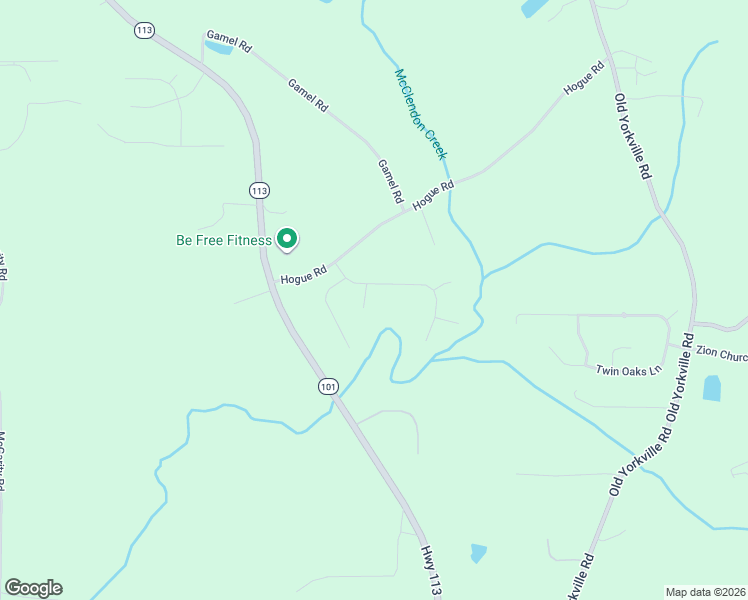Click the McGarity Rd label on left edge

2,461
